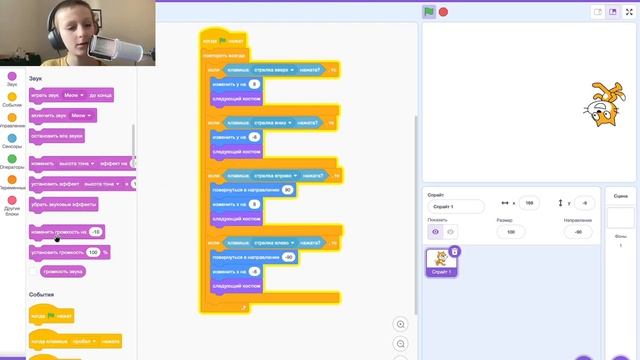The image size is (640, 360).
Task: Select the Спрайт 1 thumbnail
Action: pos(441,262)
